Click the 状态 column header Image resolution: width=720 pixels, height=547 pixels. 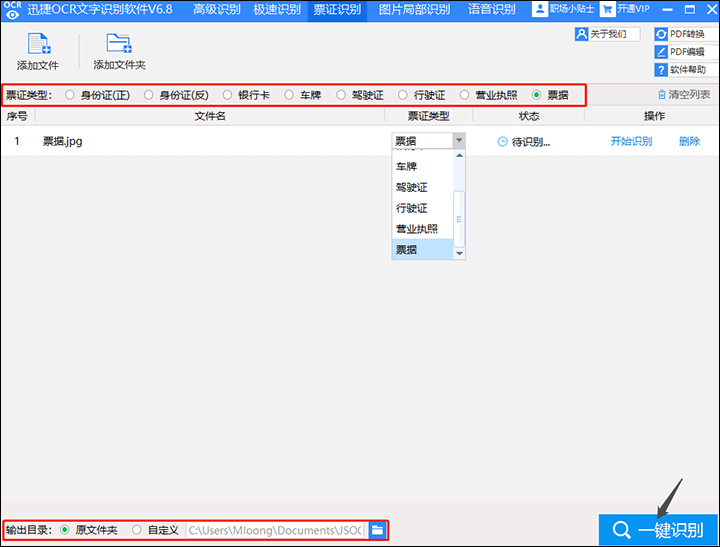click(x=529, y=116)
